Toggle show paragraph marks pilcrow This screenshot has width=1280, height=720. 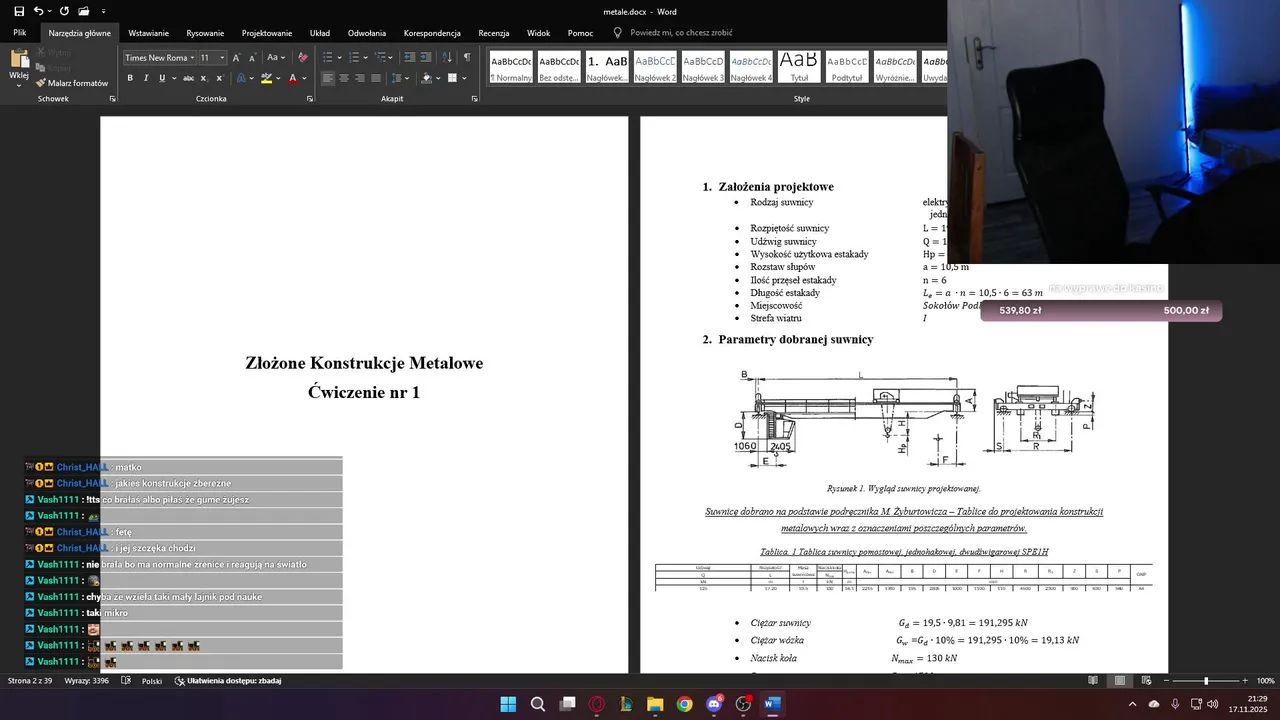[467, 57]
